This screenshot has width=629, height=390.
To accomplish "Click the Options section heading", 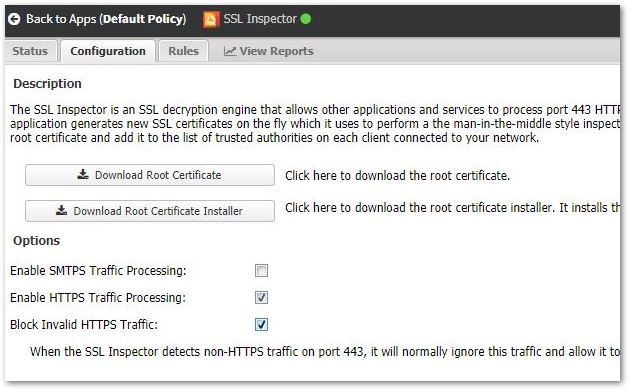I will pos(37,240).
